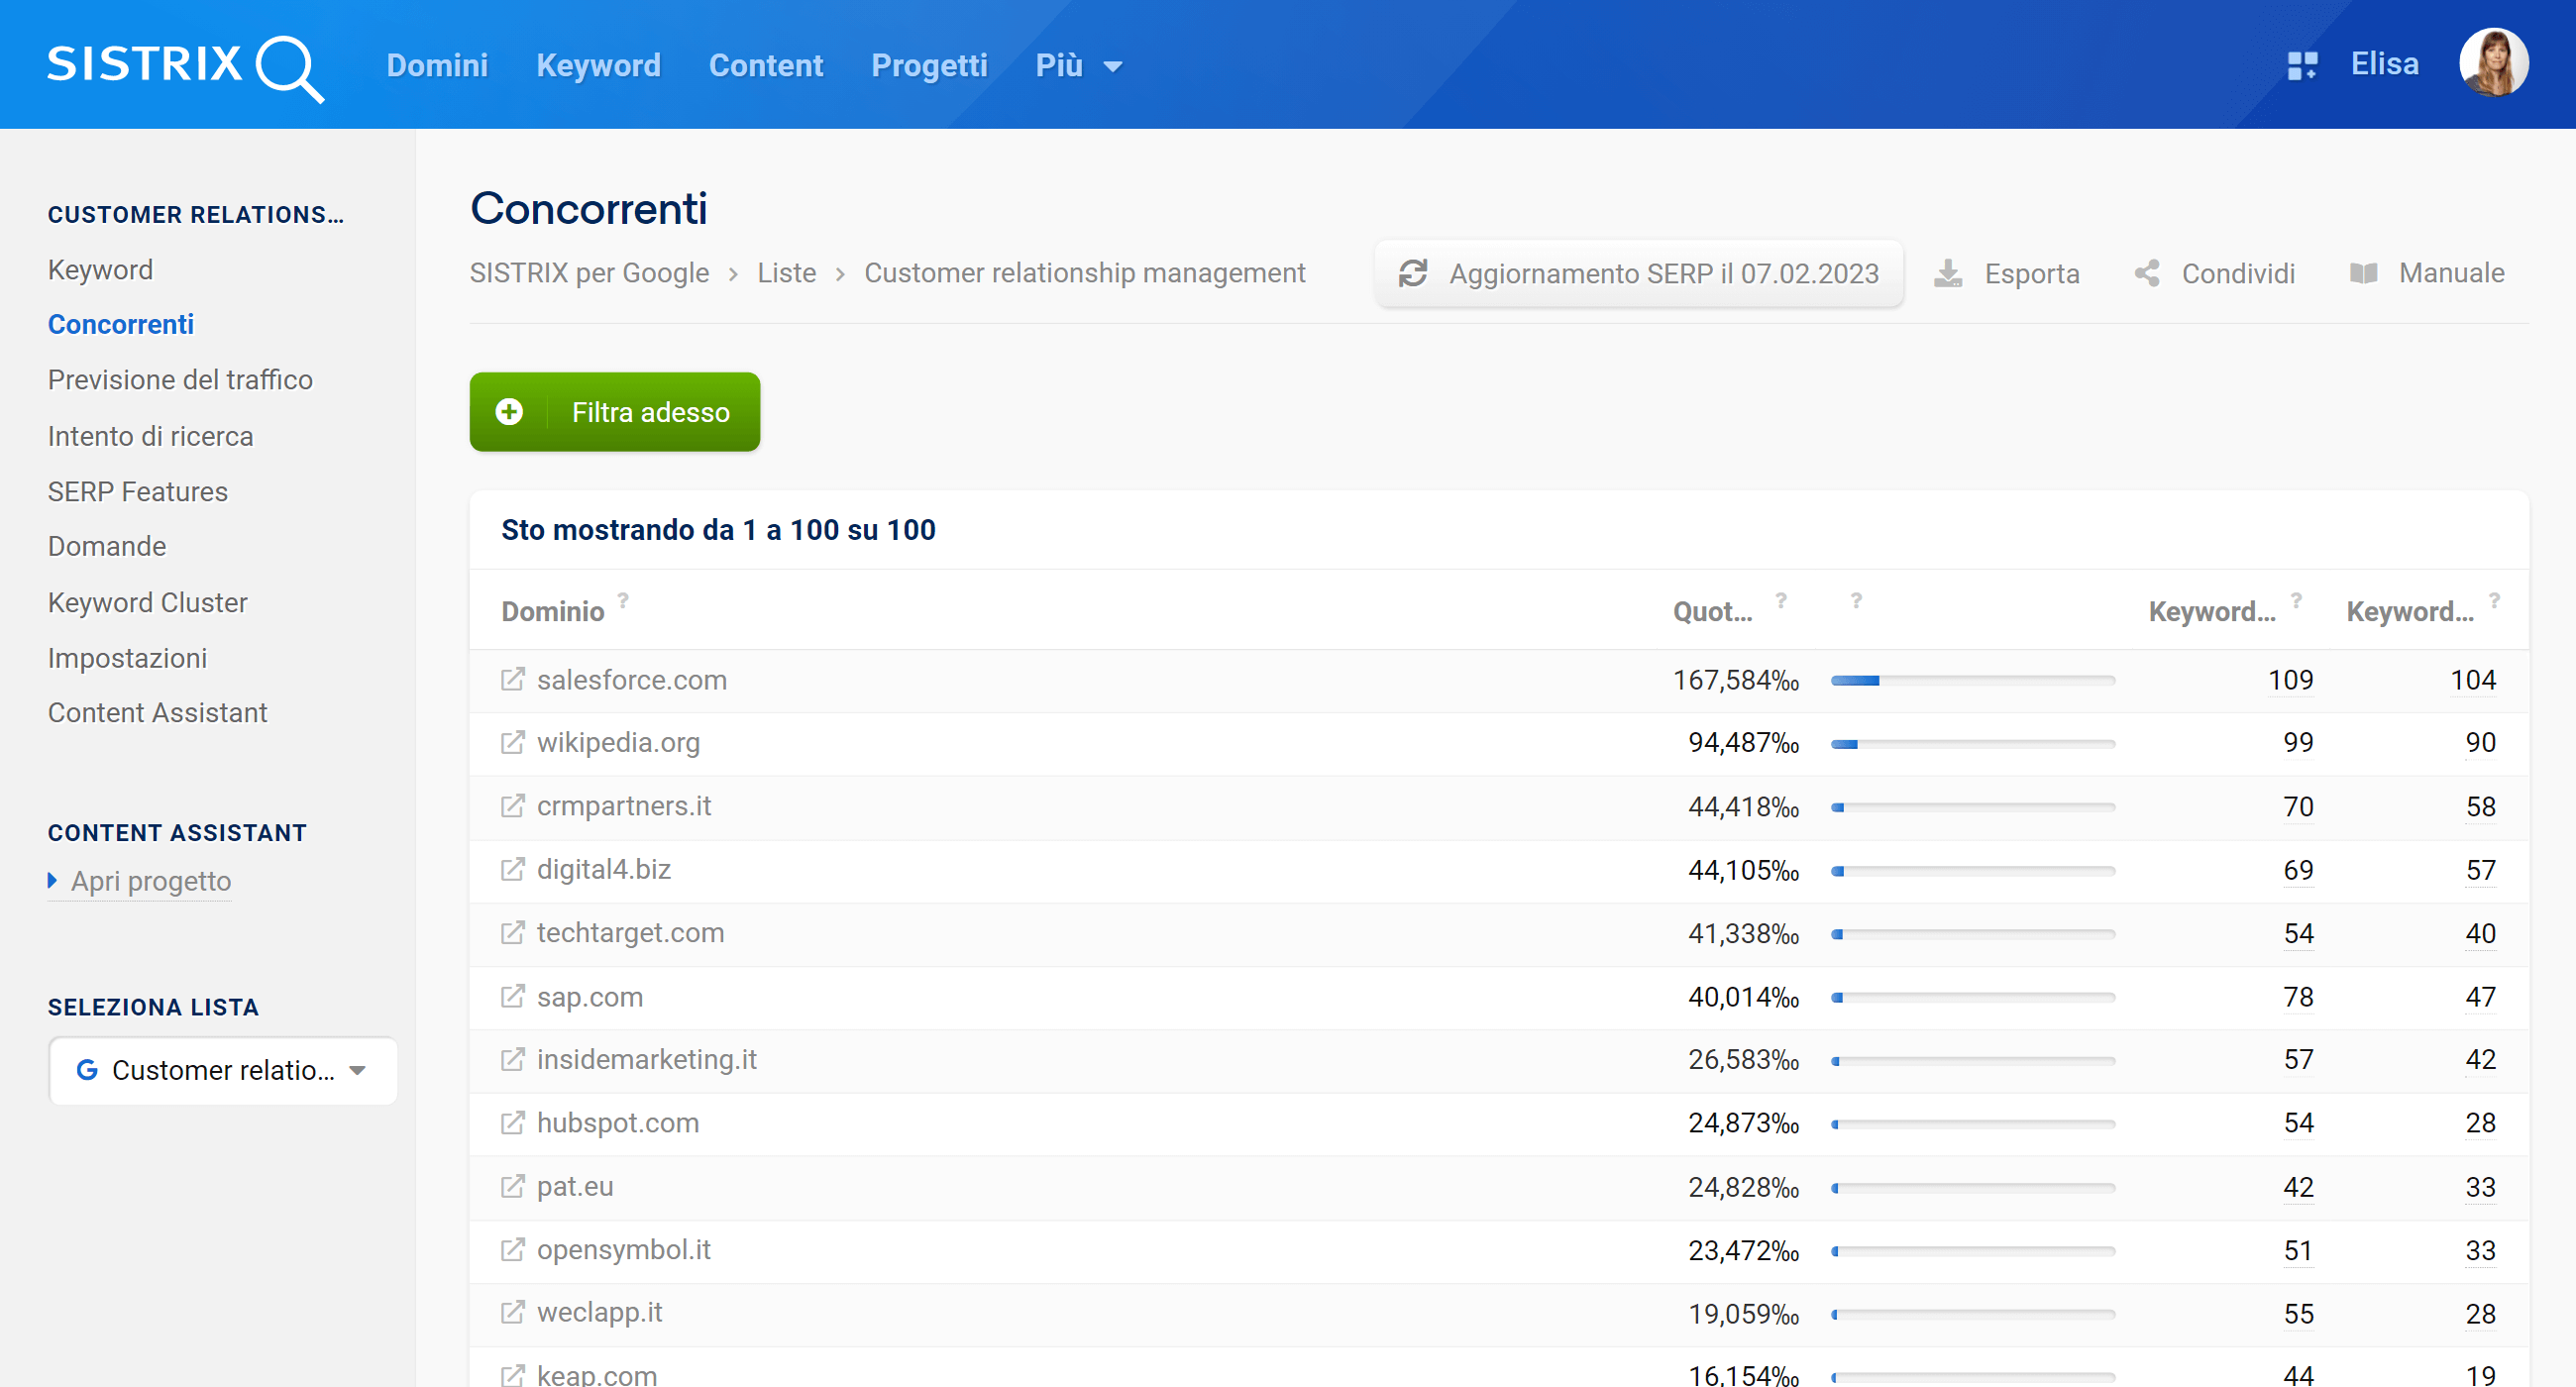Click salesforce.com share progress bar
This screenshot has height=1387, width=2576.
1972,681
